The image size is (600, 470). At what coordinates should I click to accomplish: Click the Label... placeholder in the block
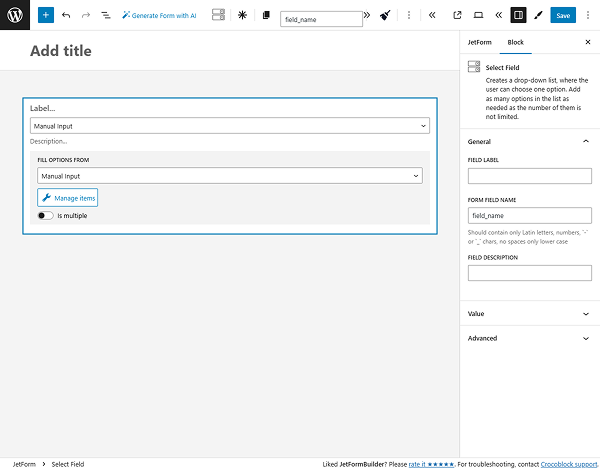(x=42, y=108)
